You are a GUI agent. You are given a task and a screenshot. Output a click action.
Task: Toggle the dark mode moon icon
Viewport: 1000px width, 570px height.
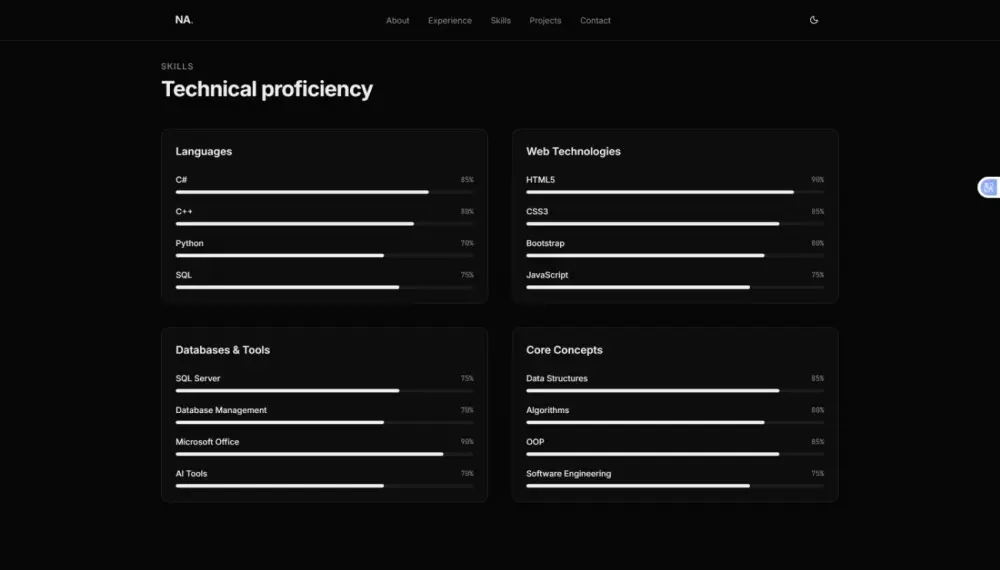click(814, 20)
